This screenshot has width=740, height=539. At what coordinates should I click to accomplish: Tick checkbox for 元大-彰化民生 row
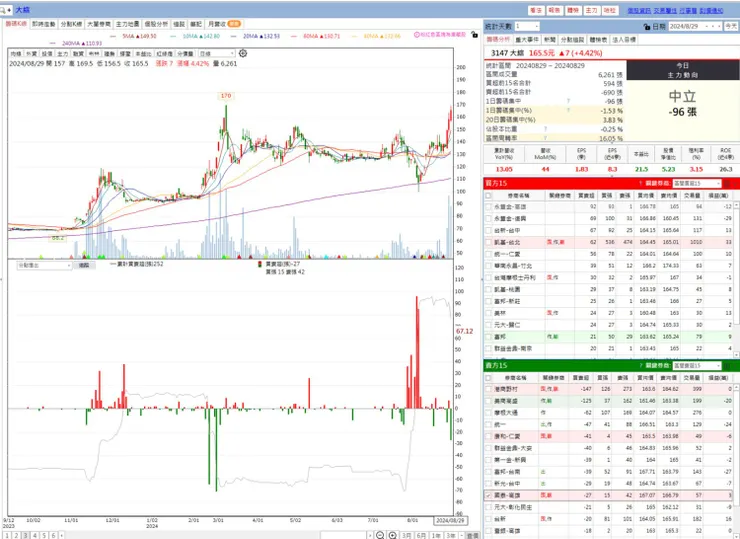pos(488,507)
